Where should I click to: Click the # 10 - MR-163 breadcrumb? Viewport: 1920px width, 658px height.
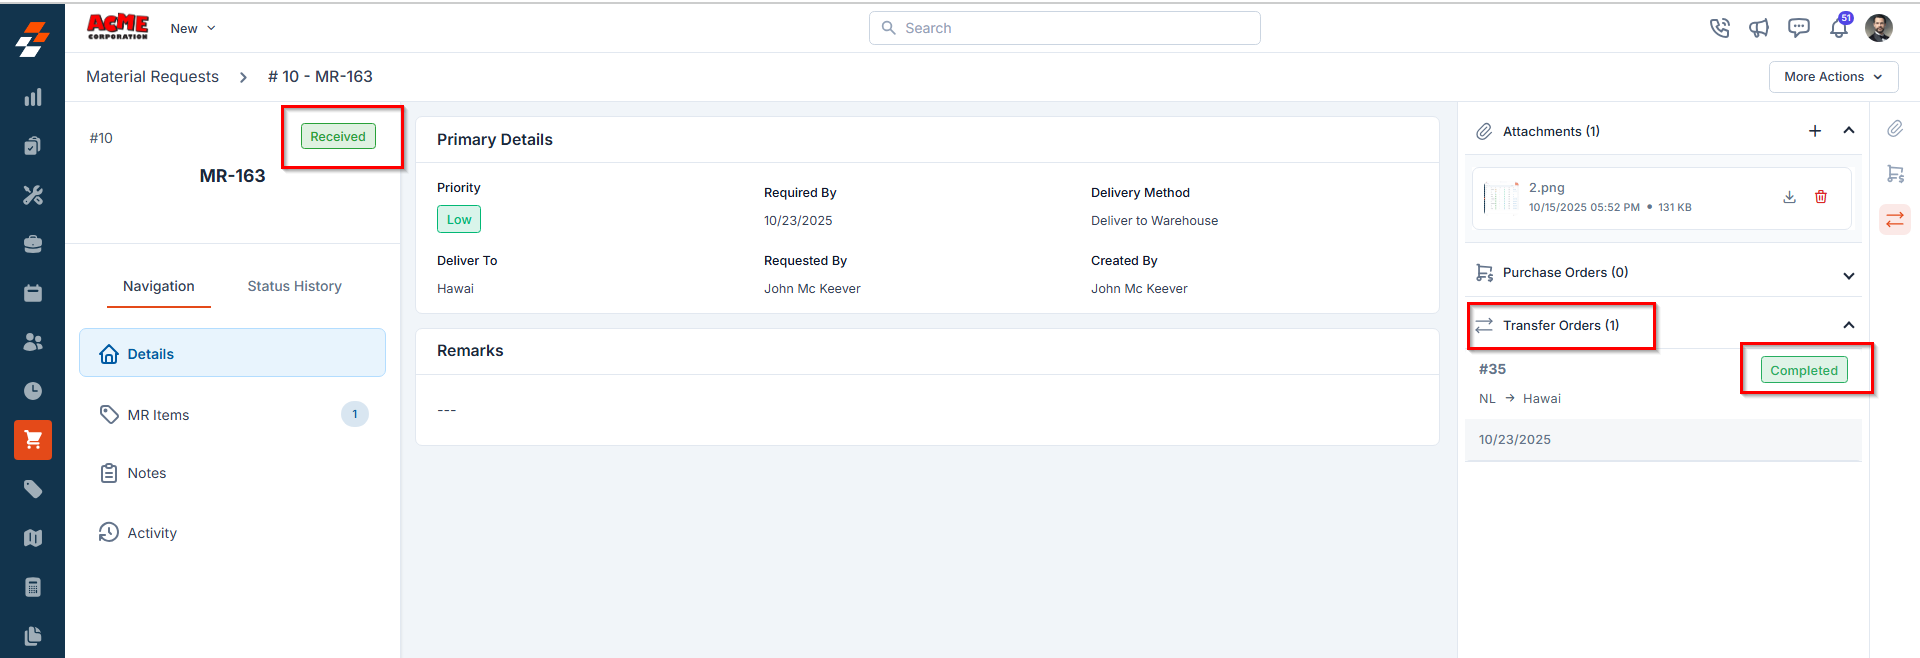[320, 77]
